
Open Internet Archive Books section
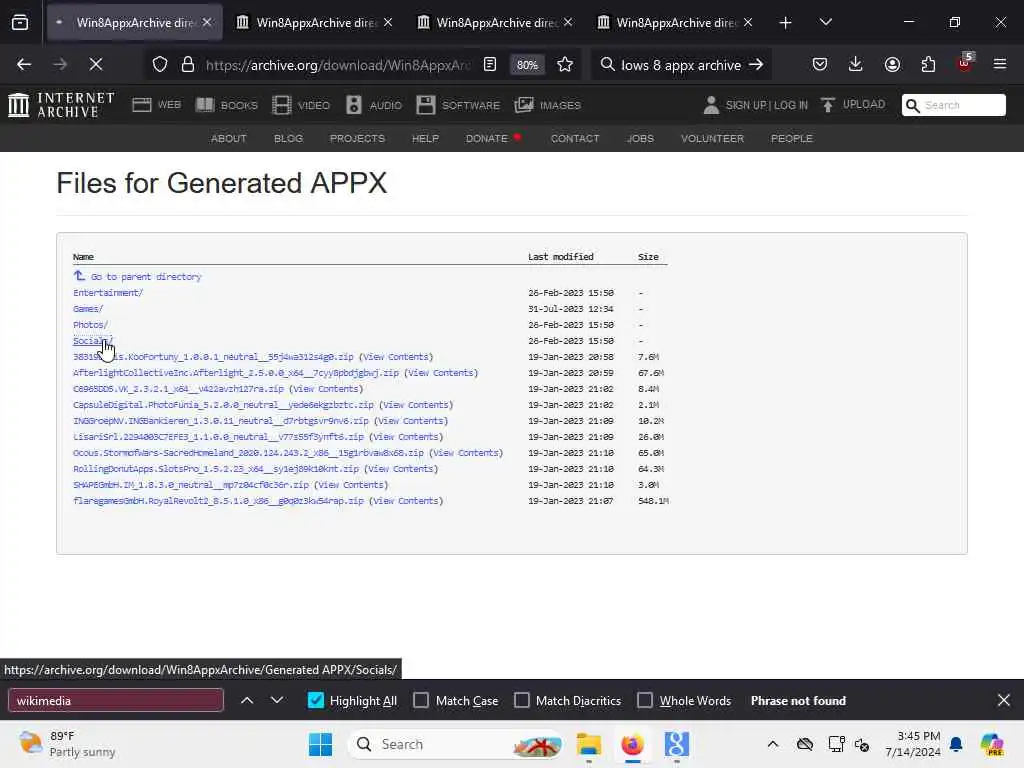(x=227, y=104)
